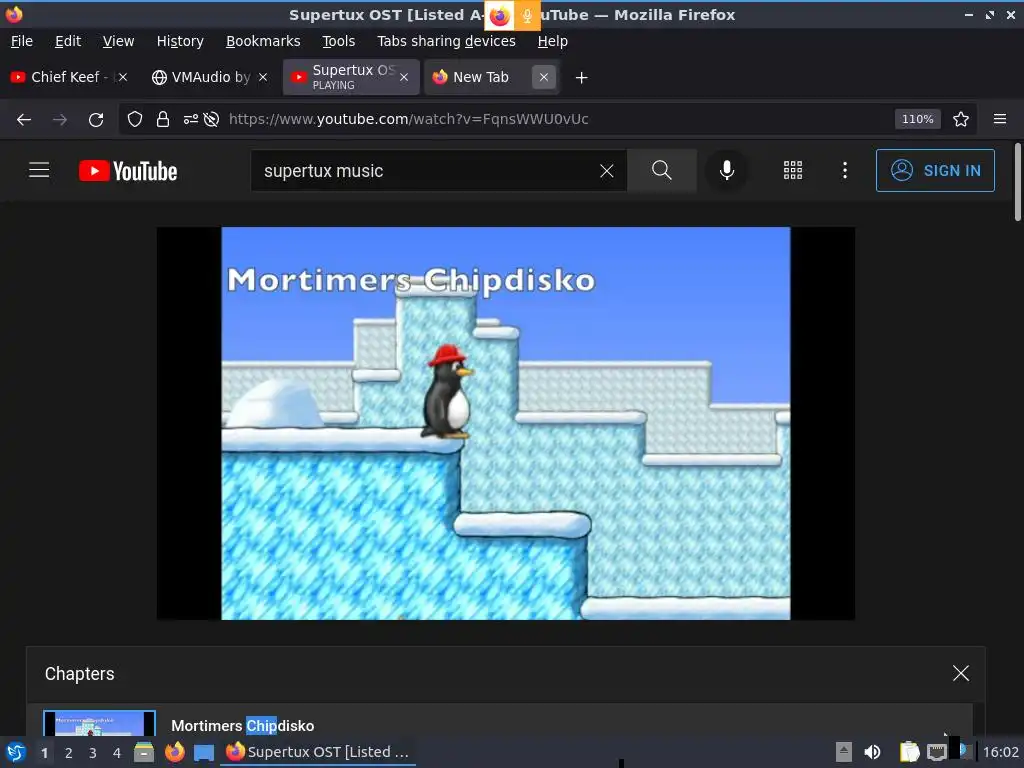Image resolution: width=1024 pixels, height=768 pixels.
Task: Go back to the previous page
Action: 24,120
